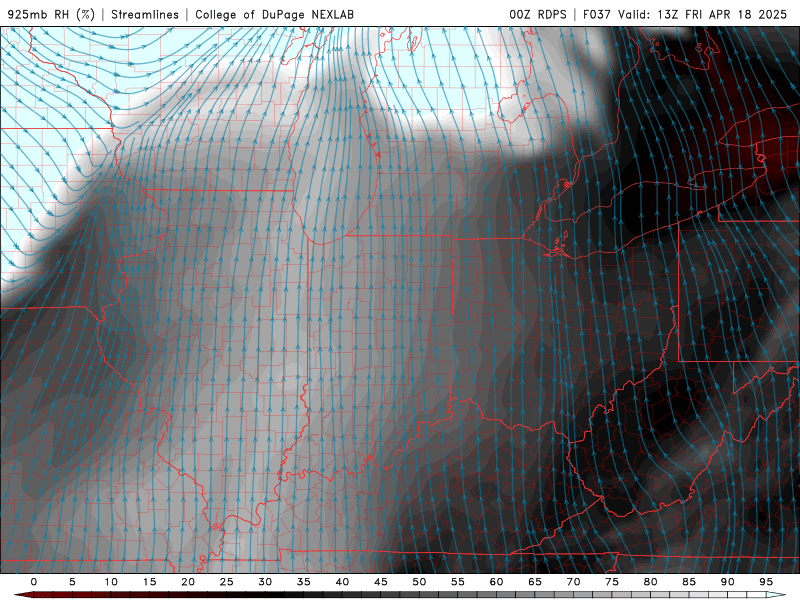Click the "925mb RH (%)" title text

point(52,15)
